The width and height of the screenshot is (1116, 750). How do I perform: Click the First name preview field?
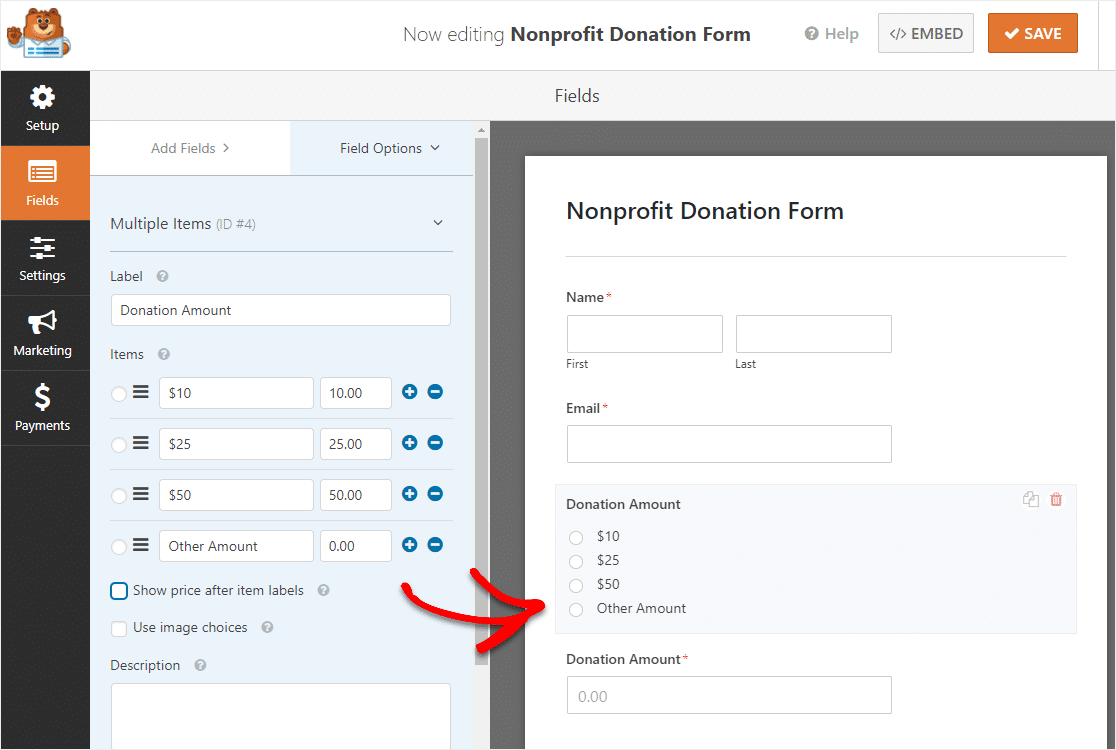click(645, 334)
